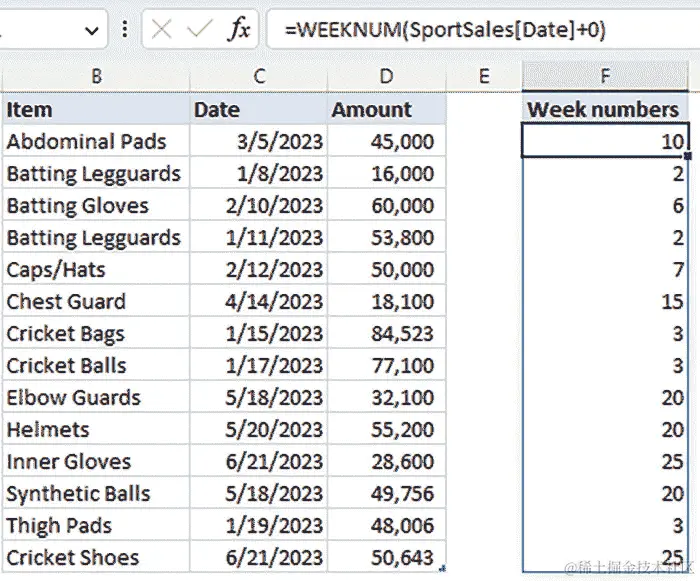
Task: Confirm formula entry with the checkmark
Action: point(200,30)
